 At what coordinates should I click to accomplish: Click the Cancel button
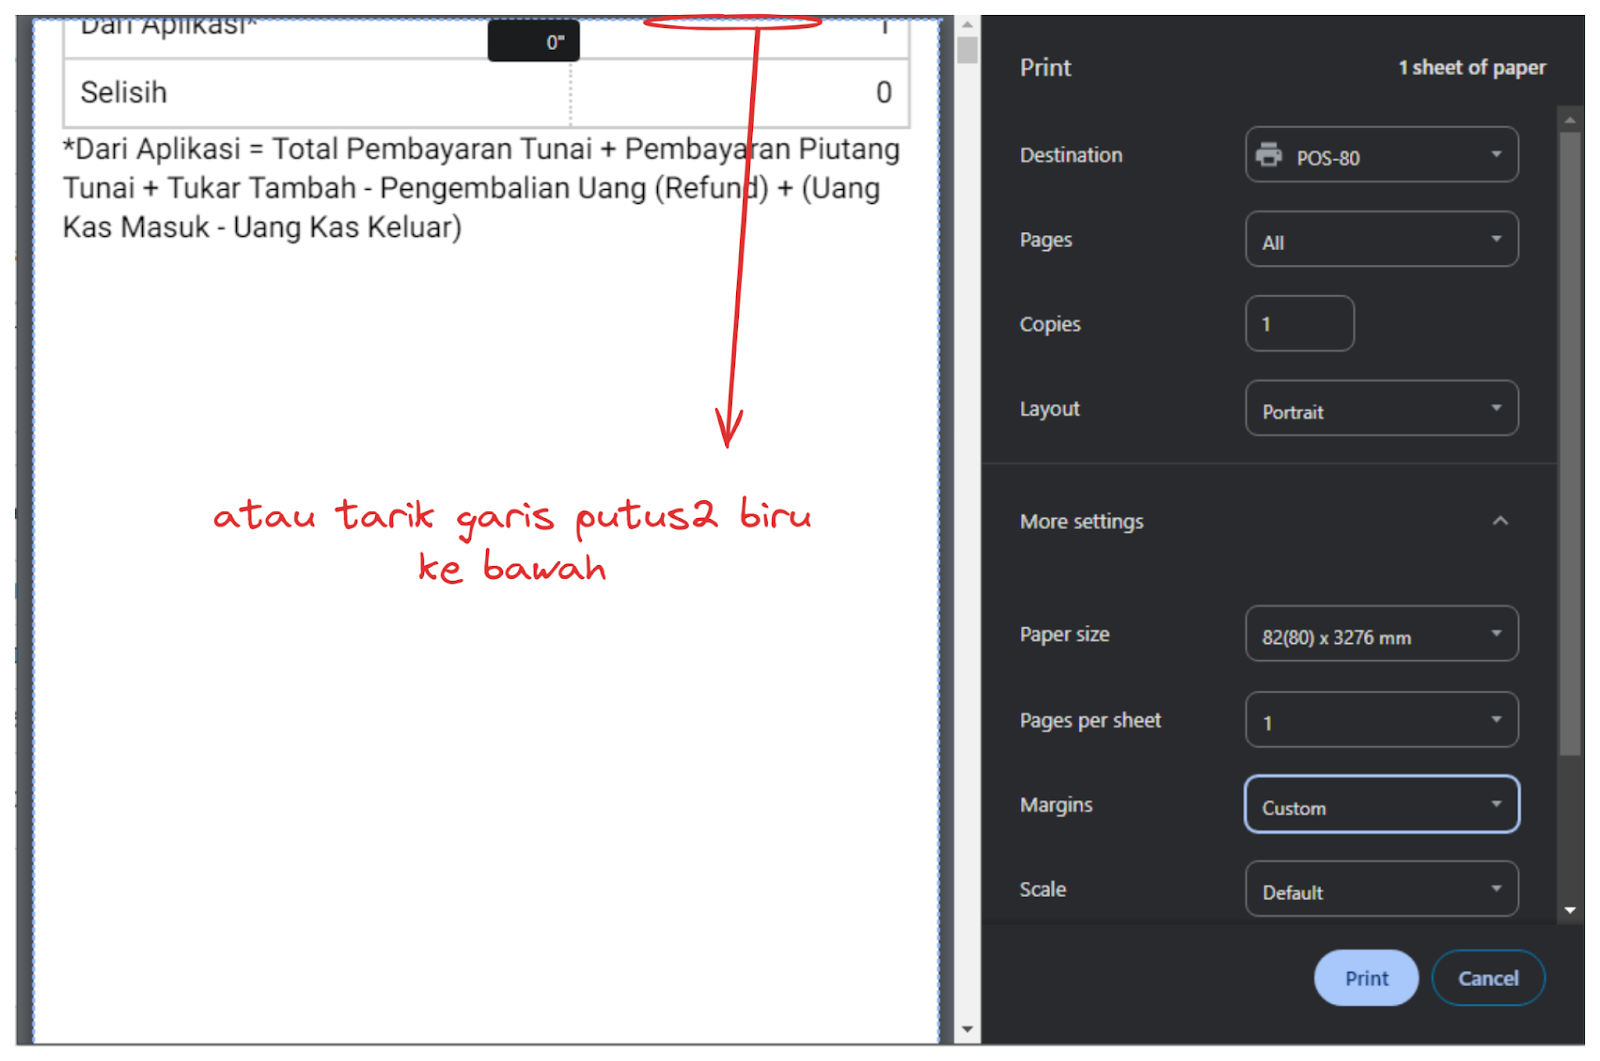click(x=1487, y=978)
